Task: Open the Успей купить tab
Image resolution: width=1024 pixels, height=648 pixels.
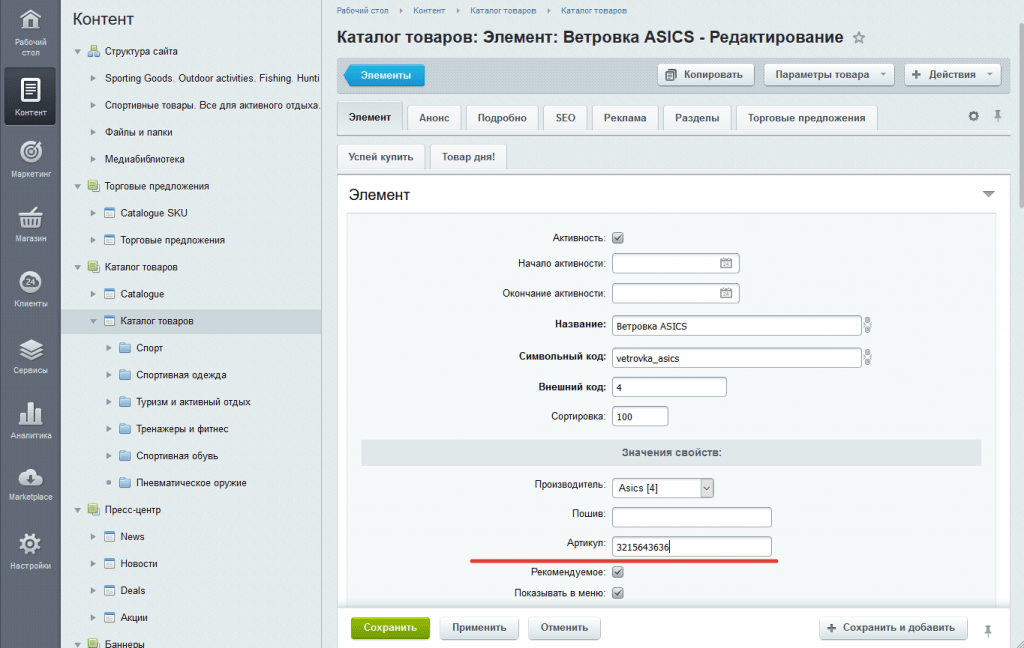Action: point(381,157)
